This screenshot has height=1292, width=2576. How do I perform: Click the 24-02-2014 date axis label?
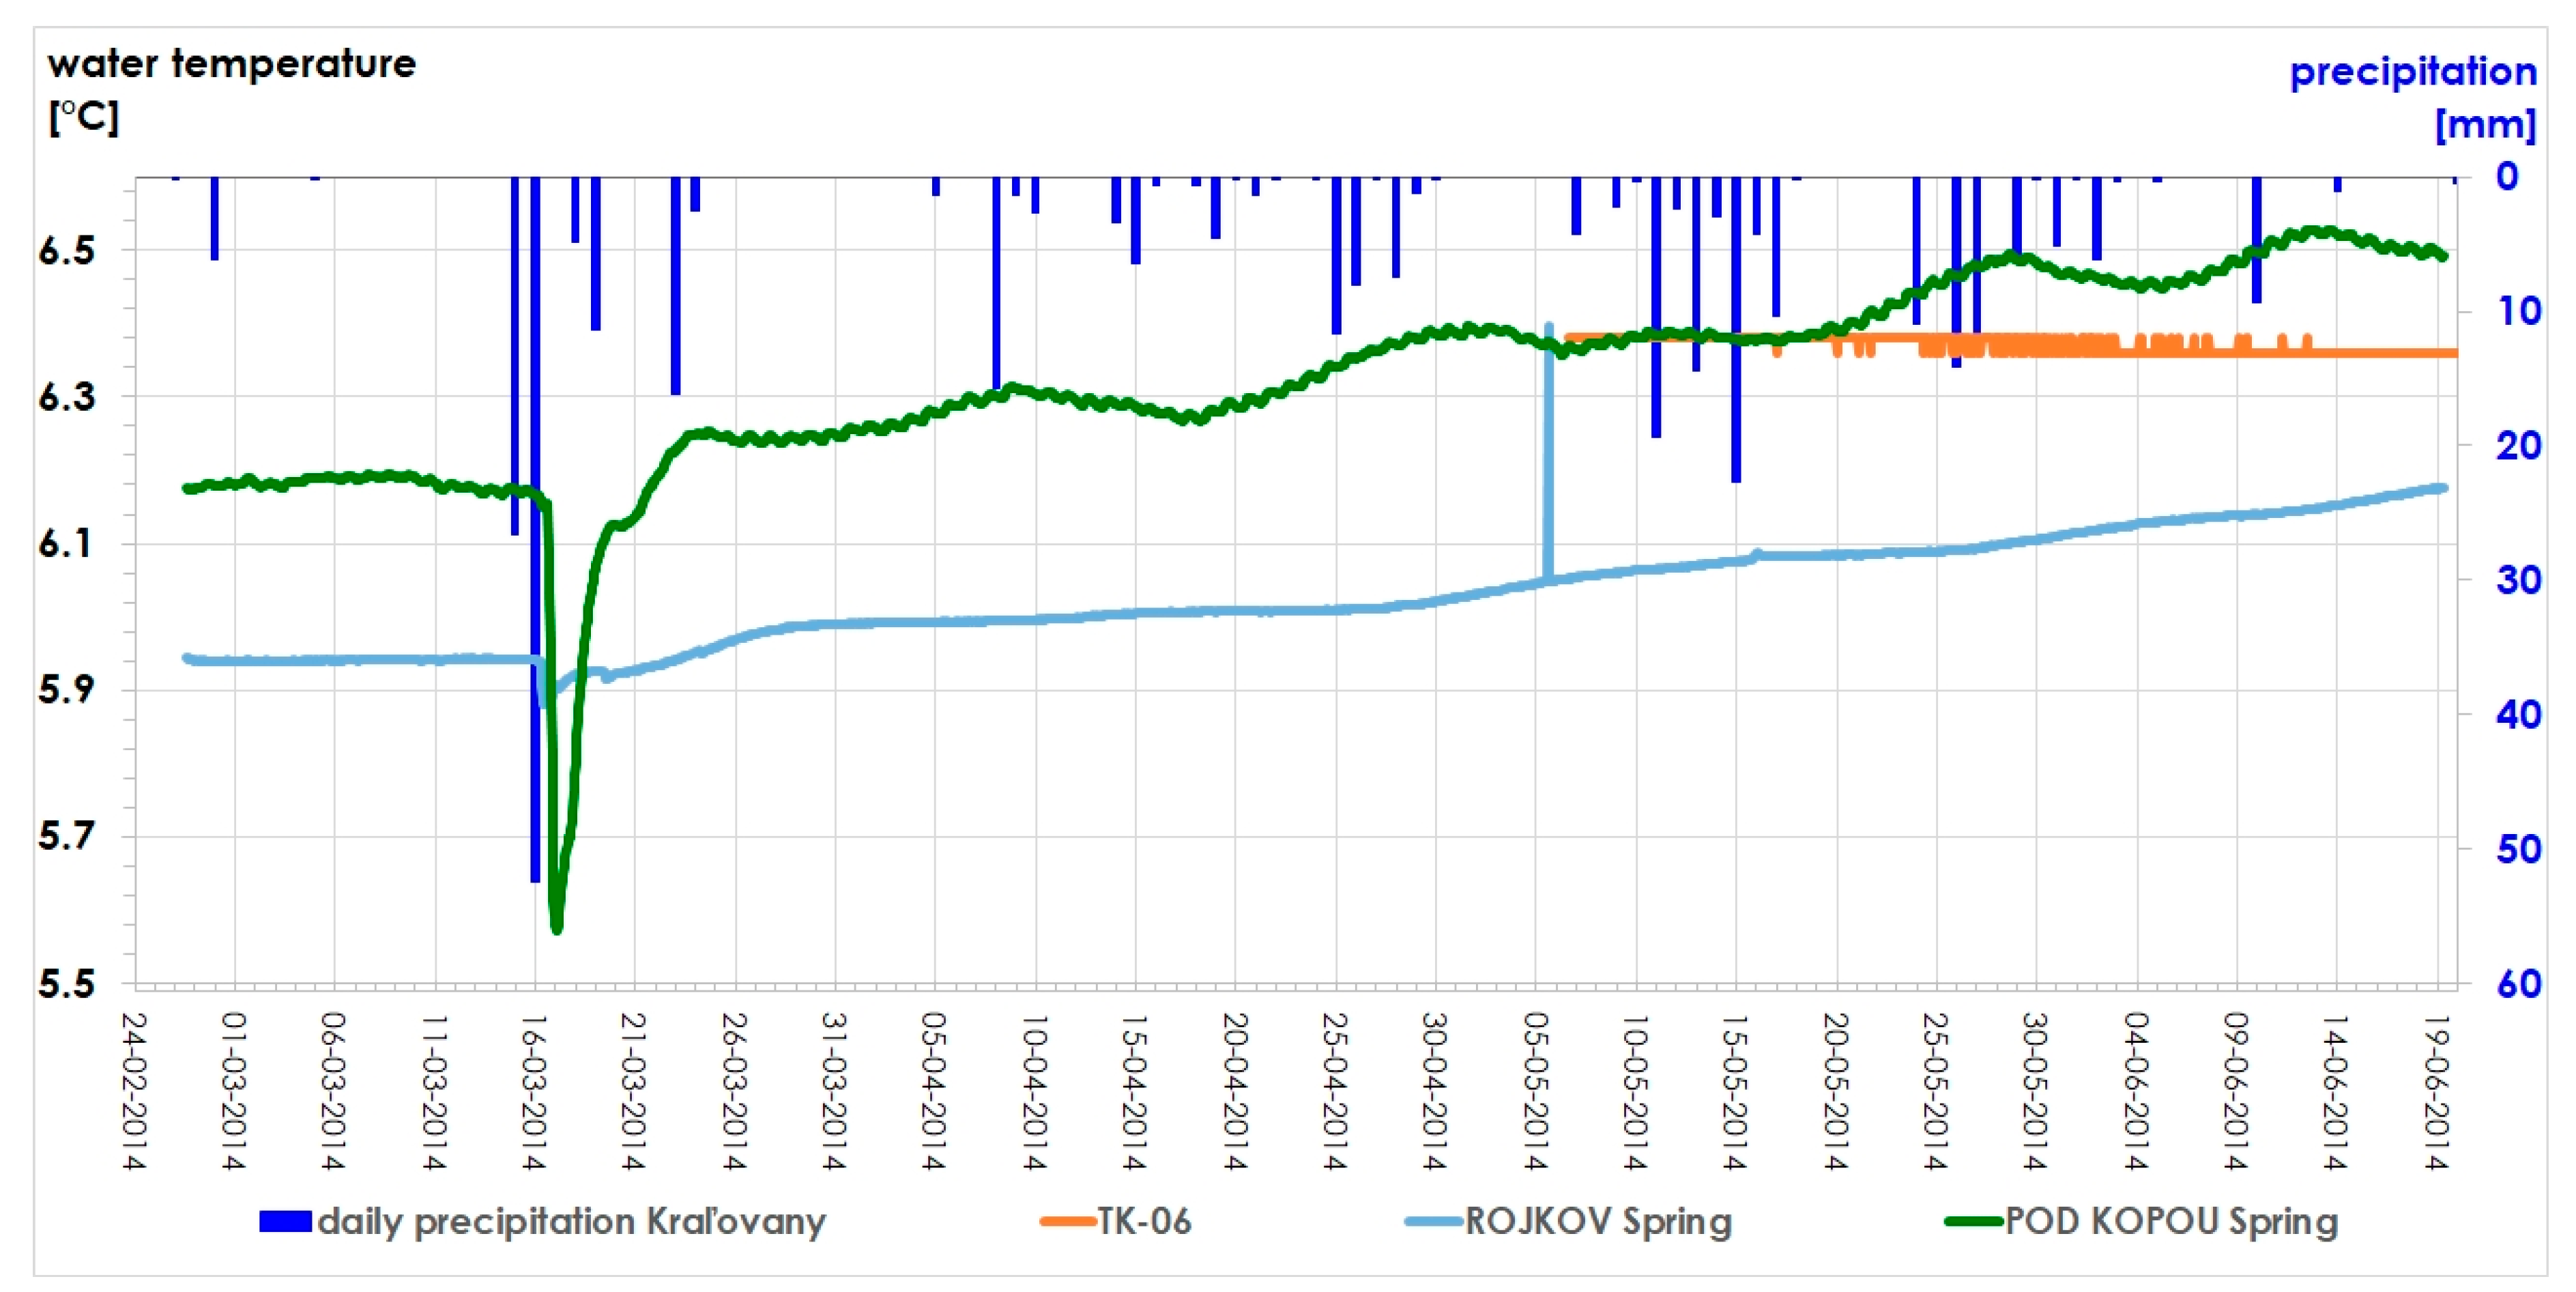click(134, 1091)
